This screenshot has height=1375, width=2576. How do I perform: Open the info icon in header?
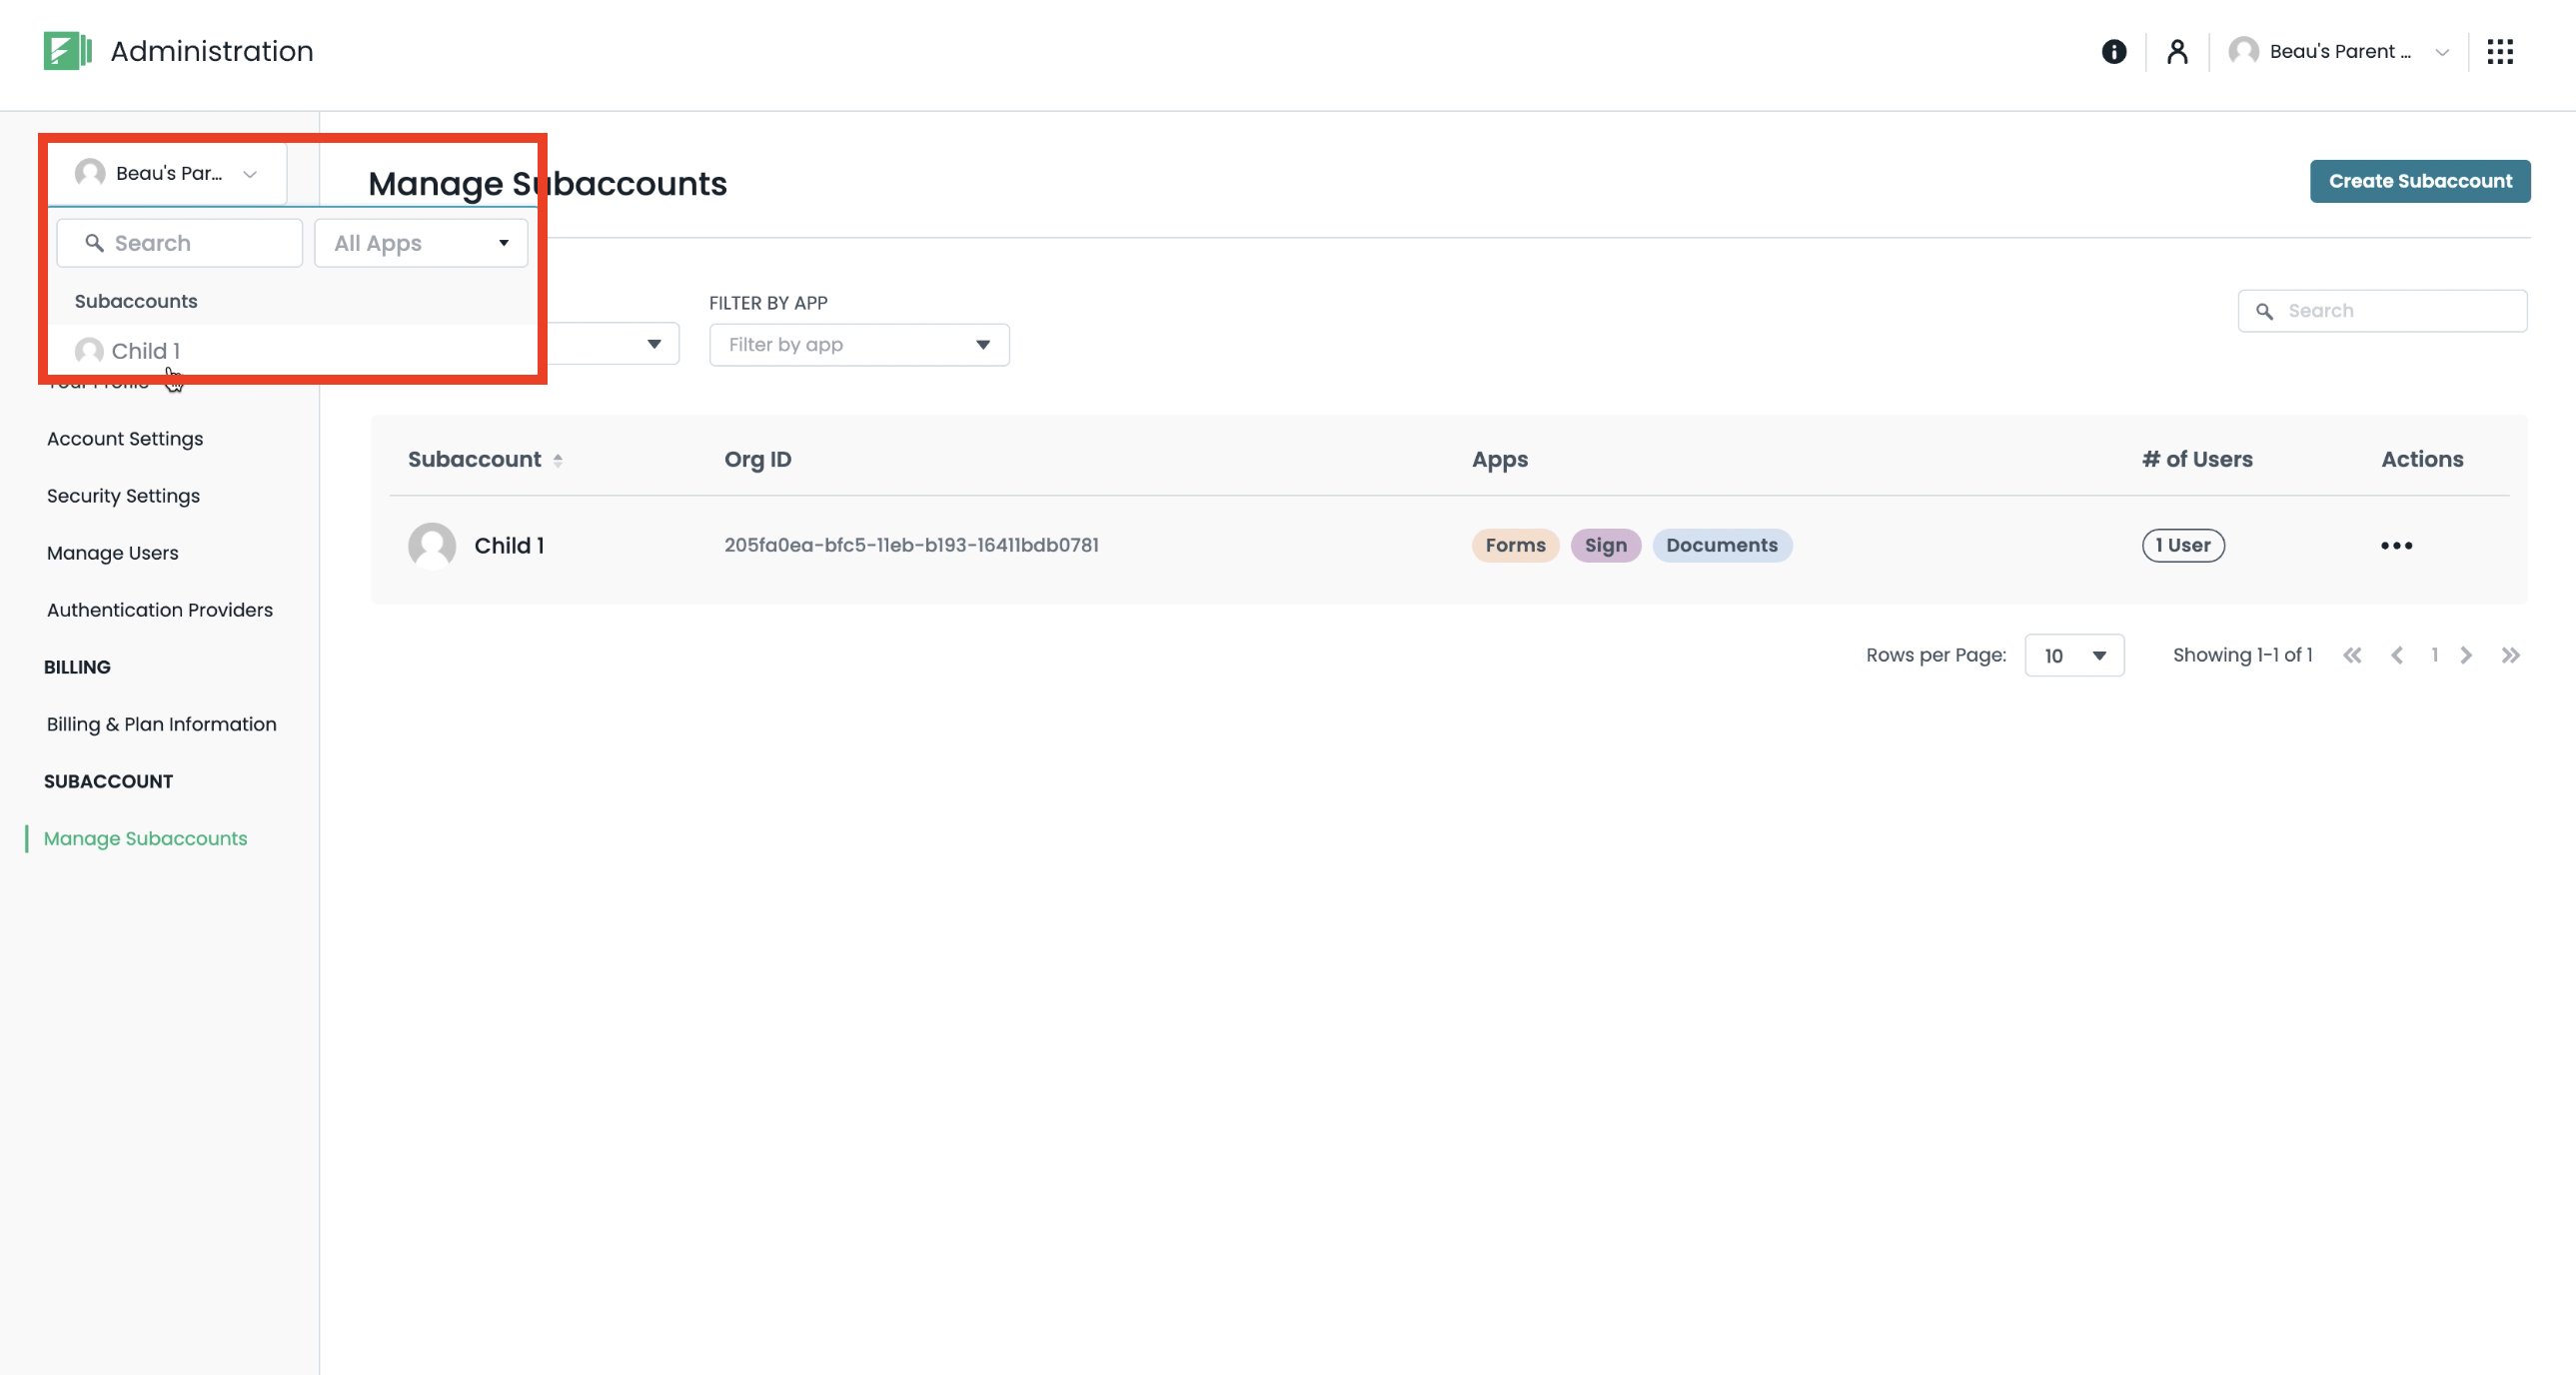[2113, 51]
